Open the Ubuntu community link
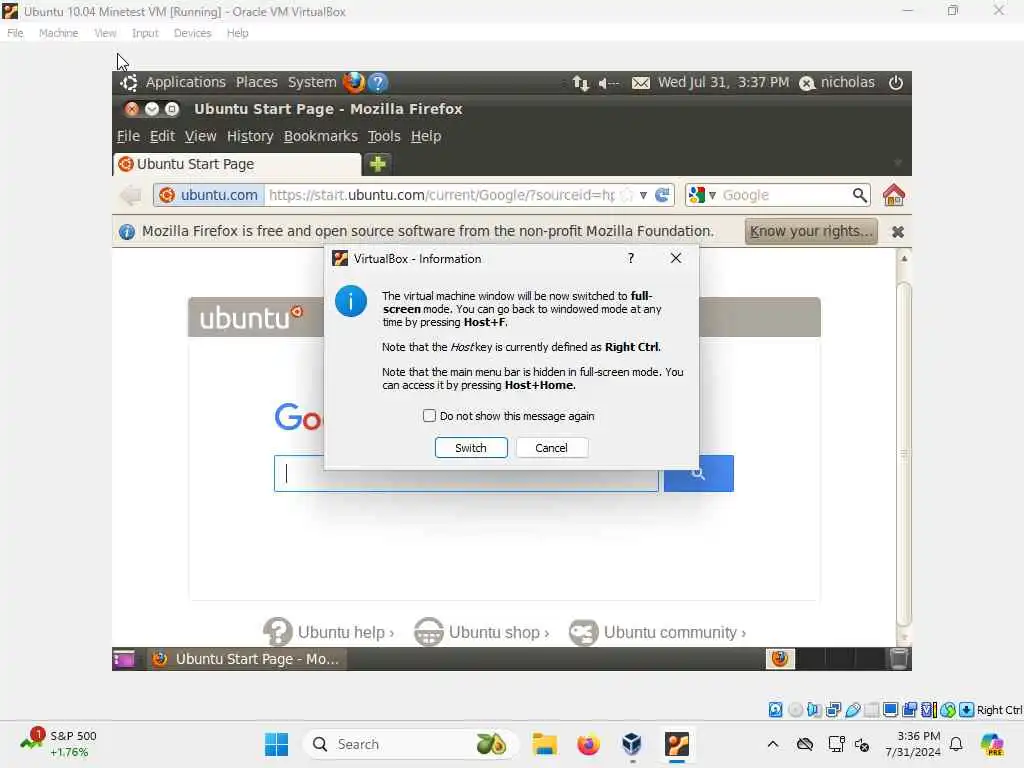 (x=658, y=632)
